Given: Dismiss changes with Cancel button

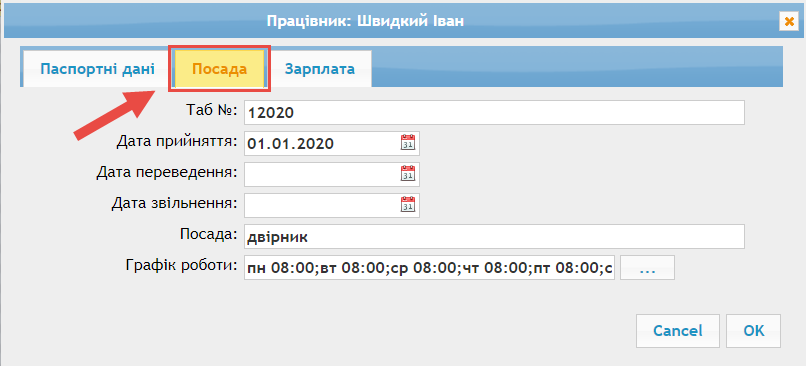Looking at the screenshot, I should 677,331.
